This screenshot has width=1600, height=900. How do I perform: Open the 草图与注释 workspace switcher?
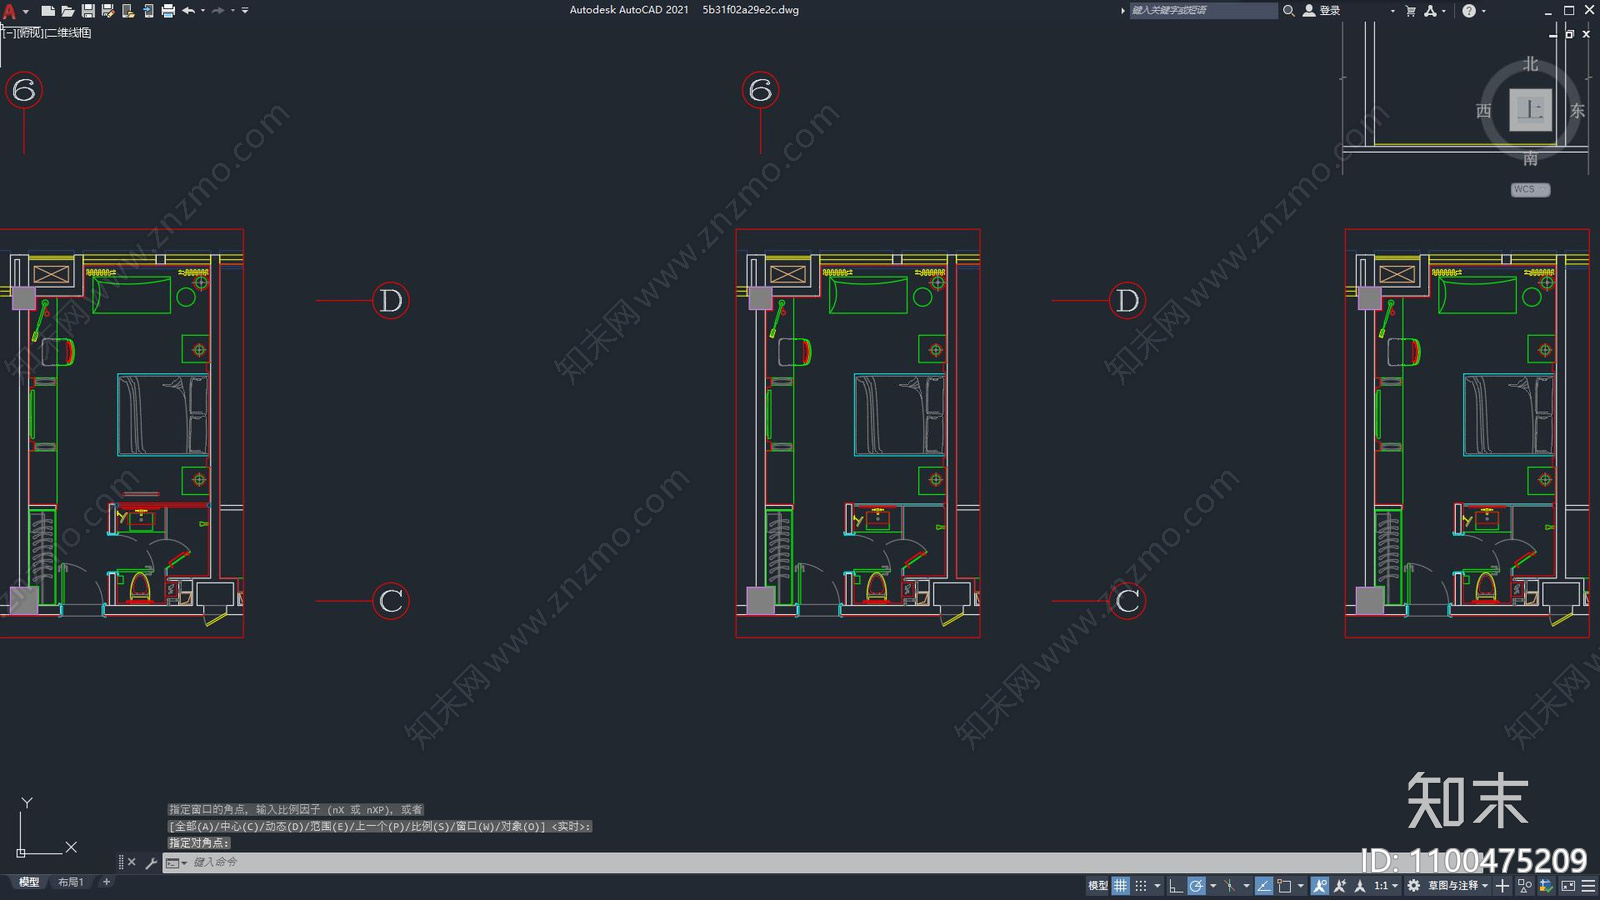(x=1458, y=886)
